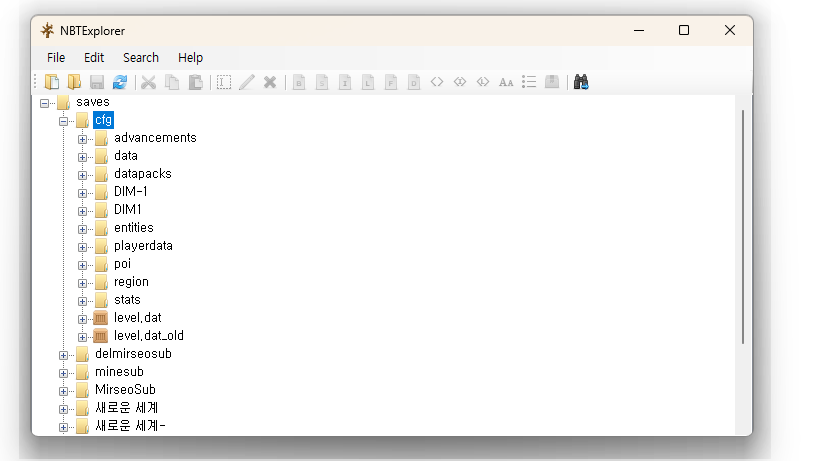Add a Float tag with the F icon
This screenshot has height=461, width=830.
(x=391, y=82)
